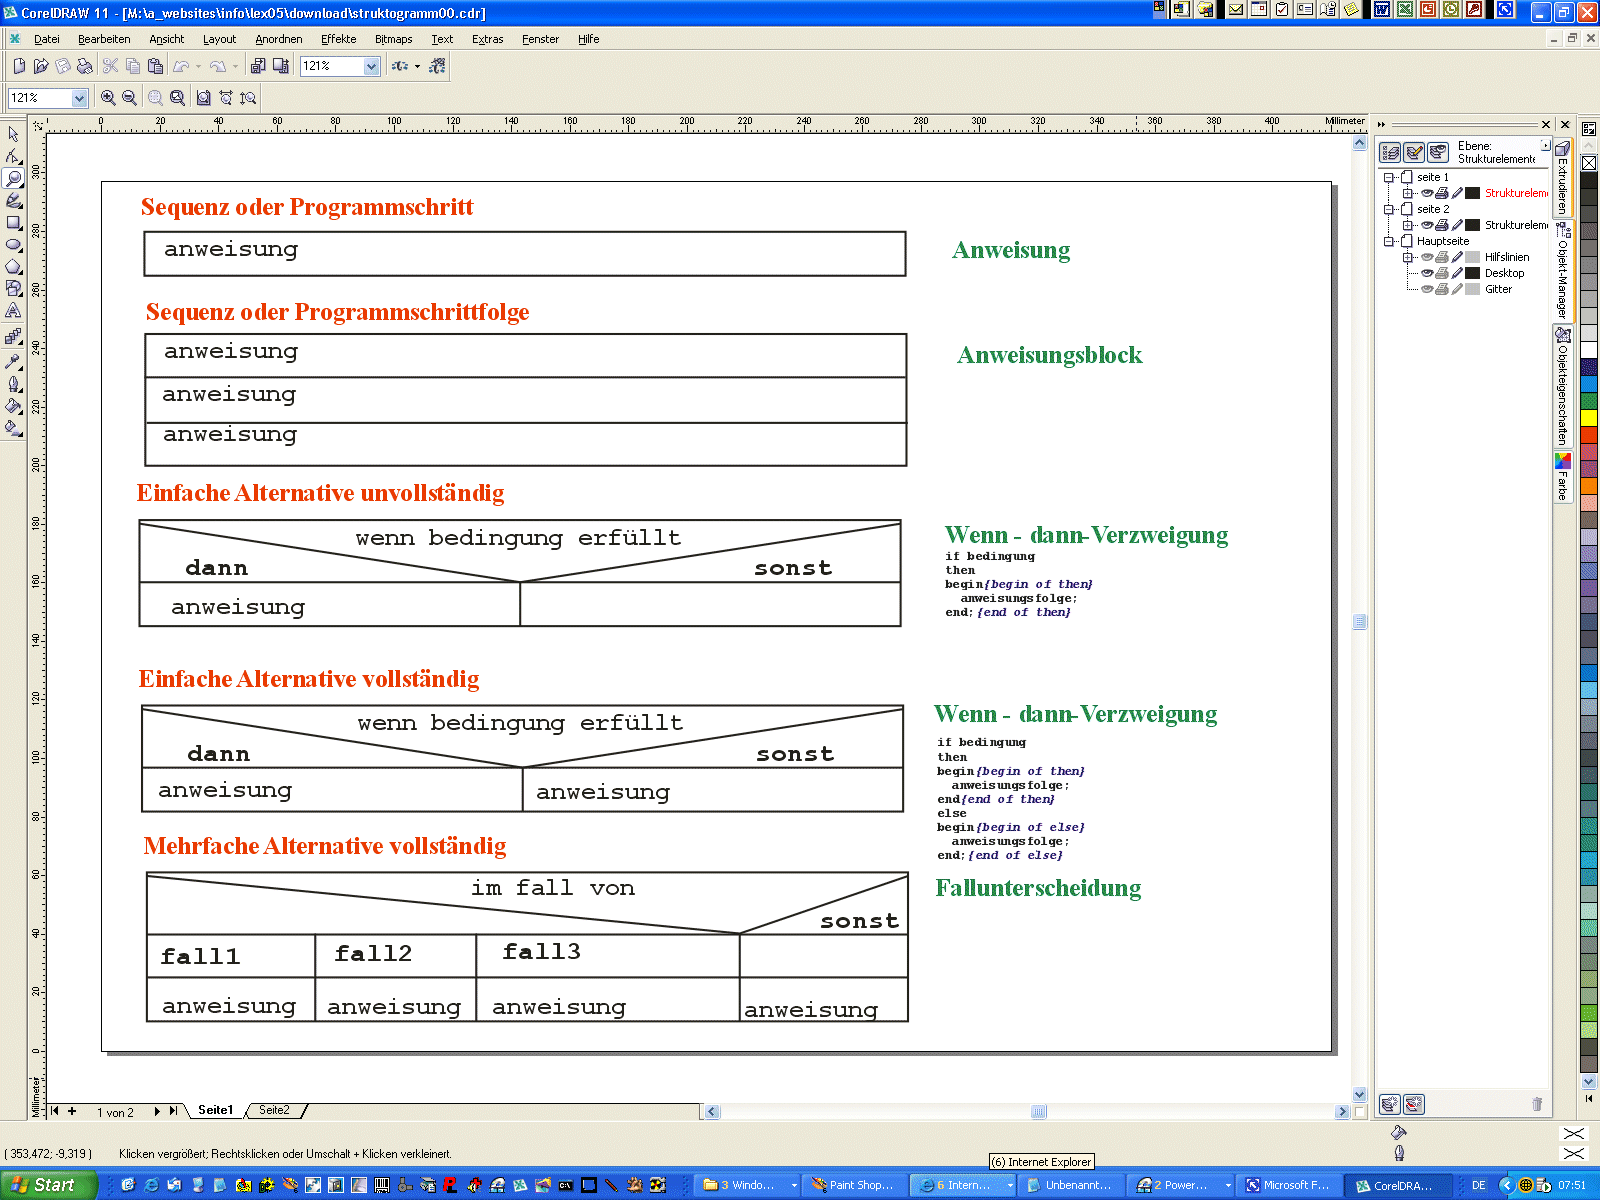The width and height of the screenshot is (1600, 1200).
Task: Click the Paste icon
Action: click(x=155, y=66)
